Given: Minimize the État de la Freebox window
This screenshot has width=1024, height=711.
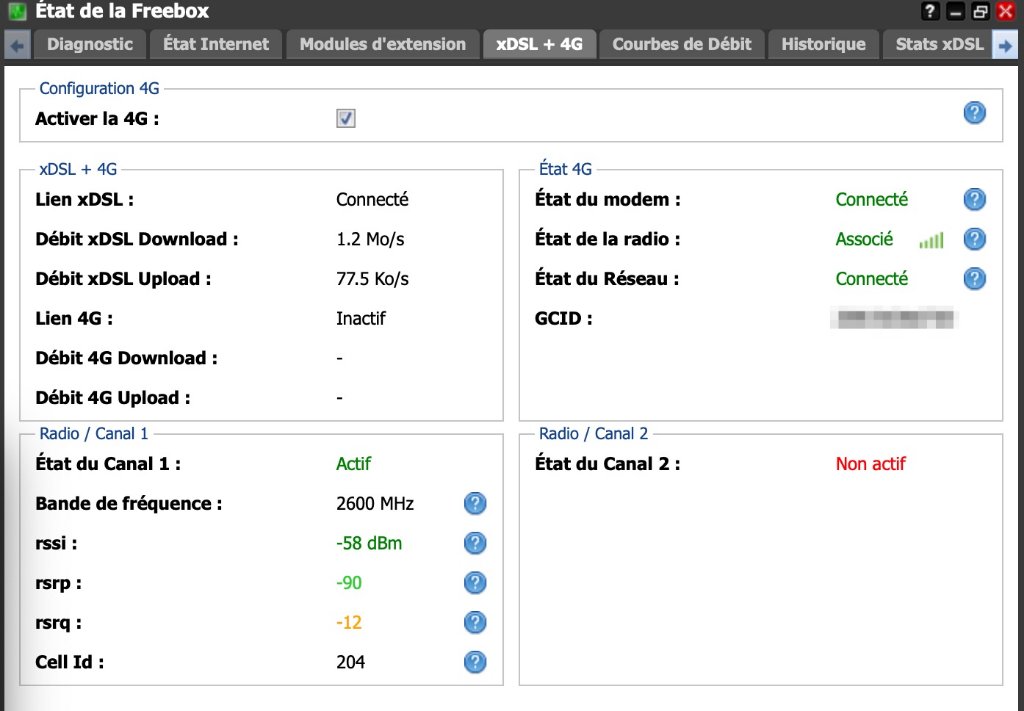Looking at the screenshot, I should 955,11.
